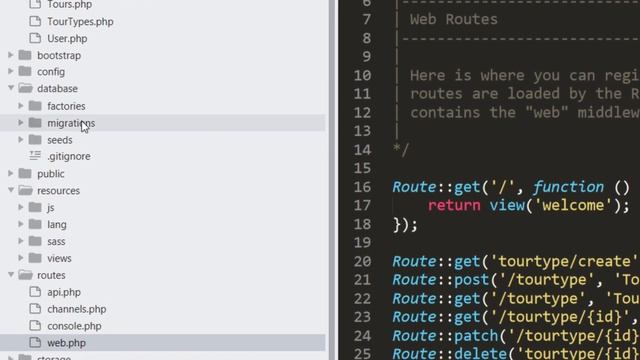
Task: Click line number 16 in gutter
Action: [x=362, y=187]
